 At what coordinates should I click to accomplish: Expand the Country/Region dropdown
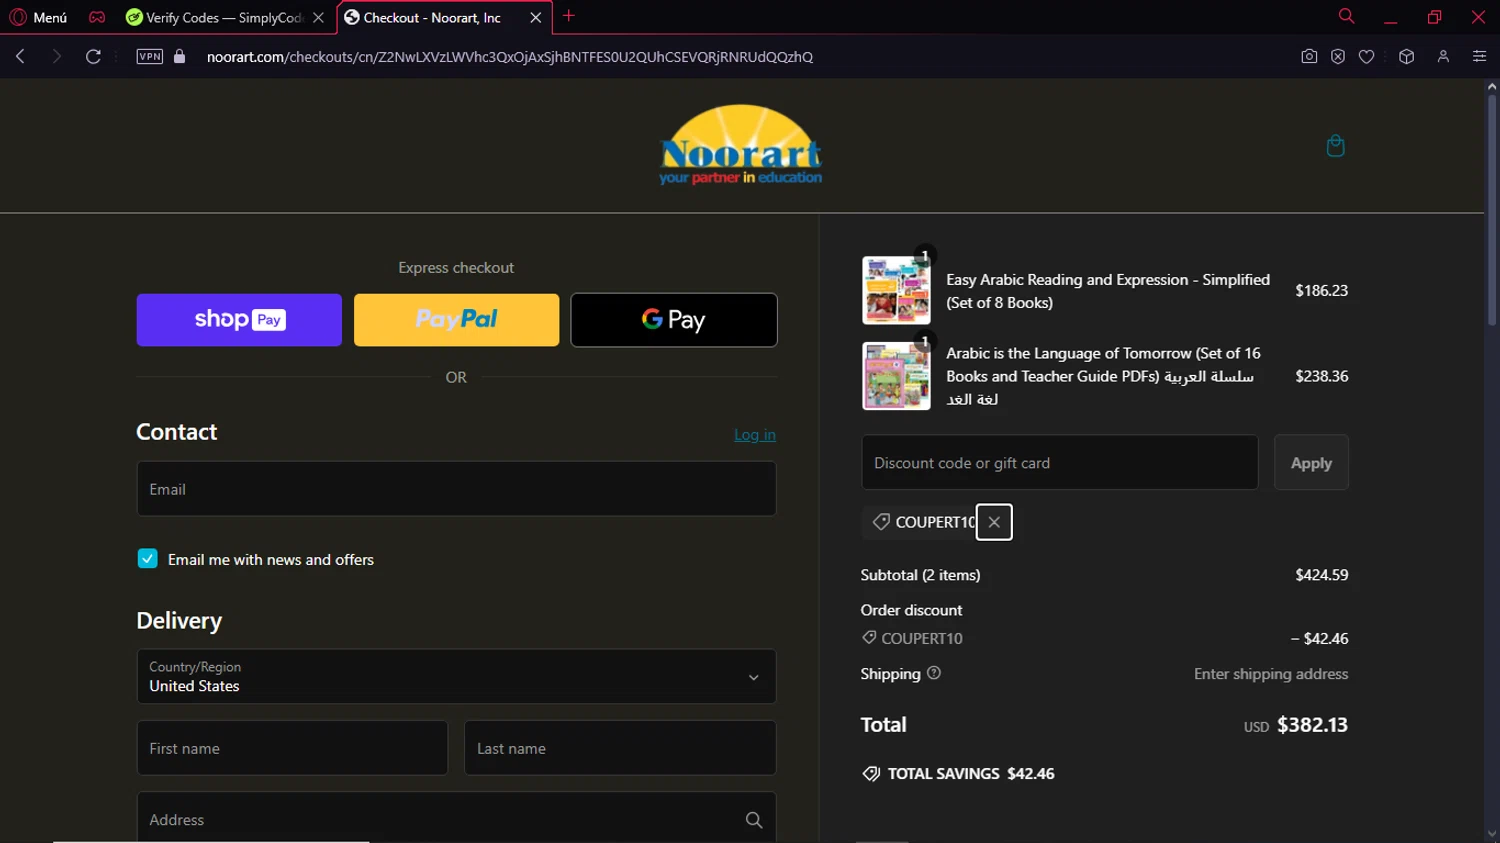[x=456, y=676]
